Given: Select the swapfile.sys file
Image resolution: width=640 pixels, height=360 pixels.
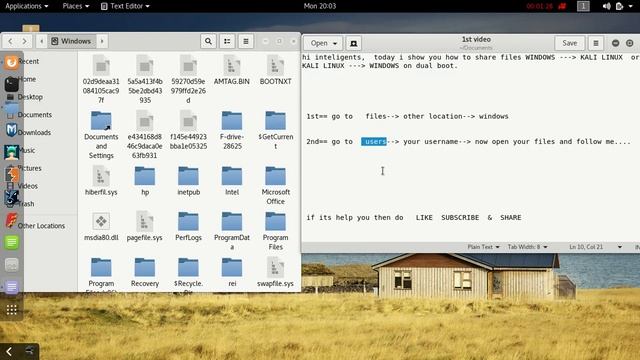Looking at the screenshot, I should point(276,272).
